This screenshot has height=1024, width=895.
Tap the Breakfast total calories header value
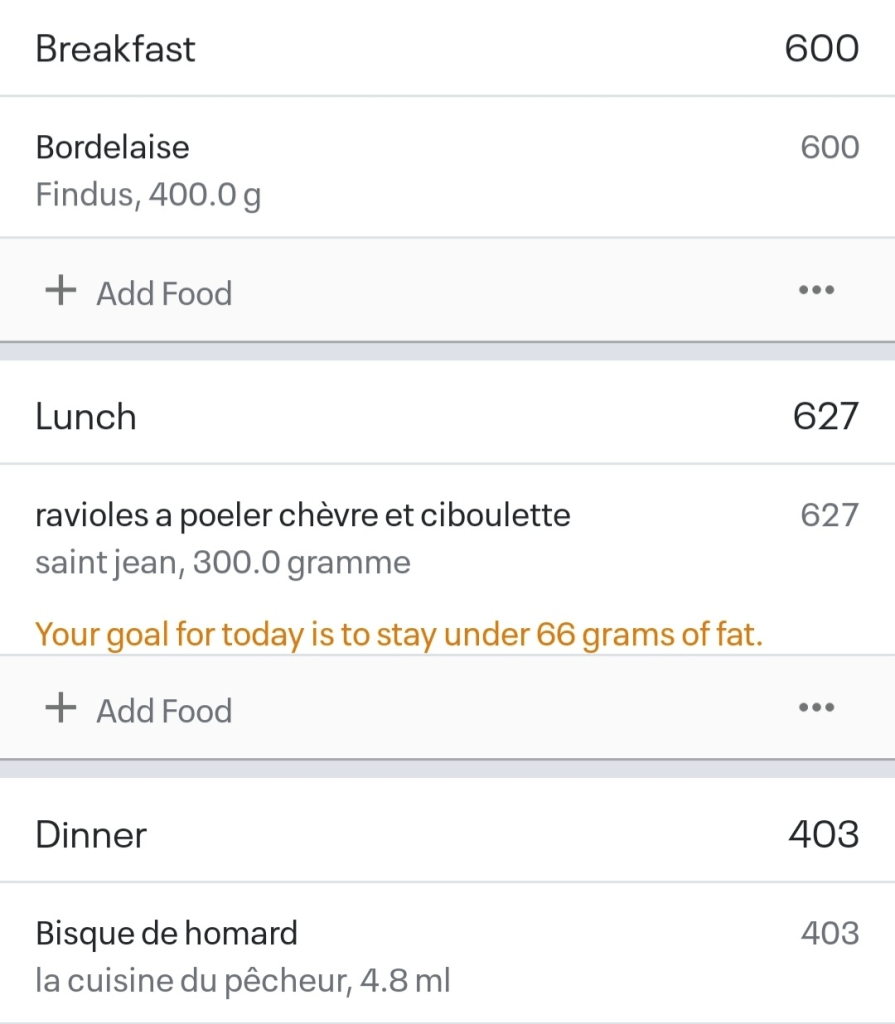coord(821,49)
